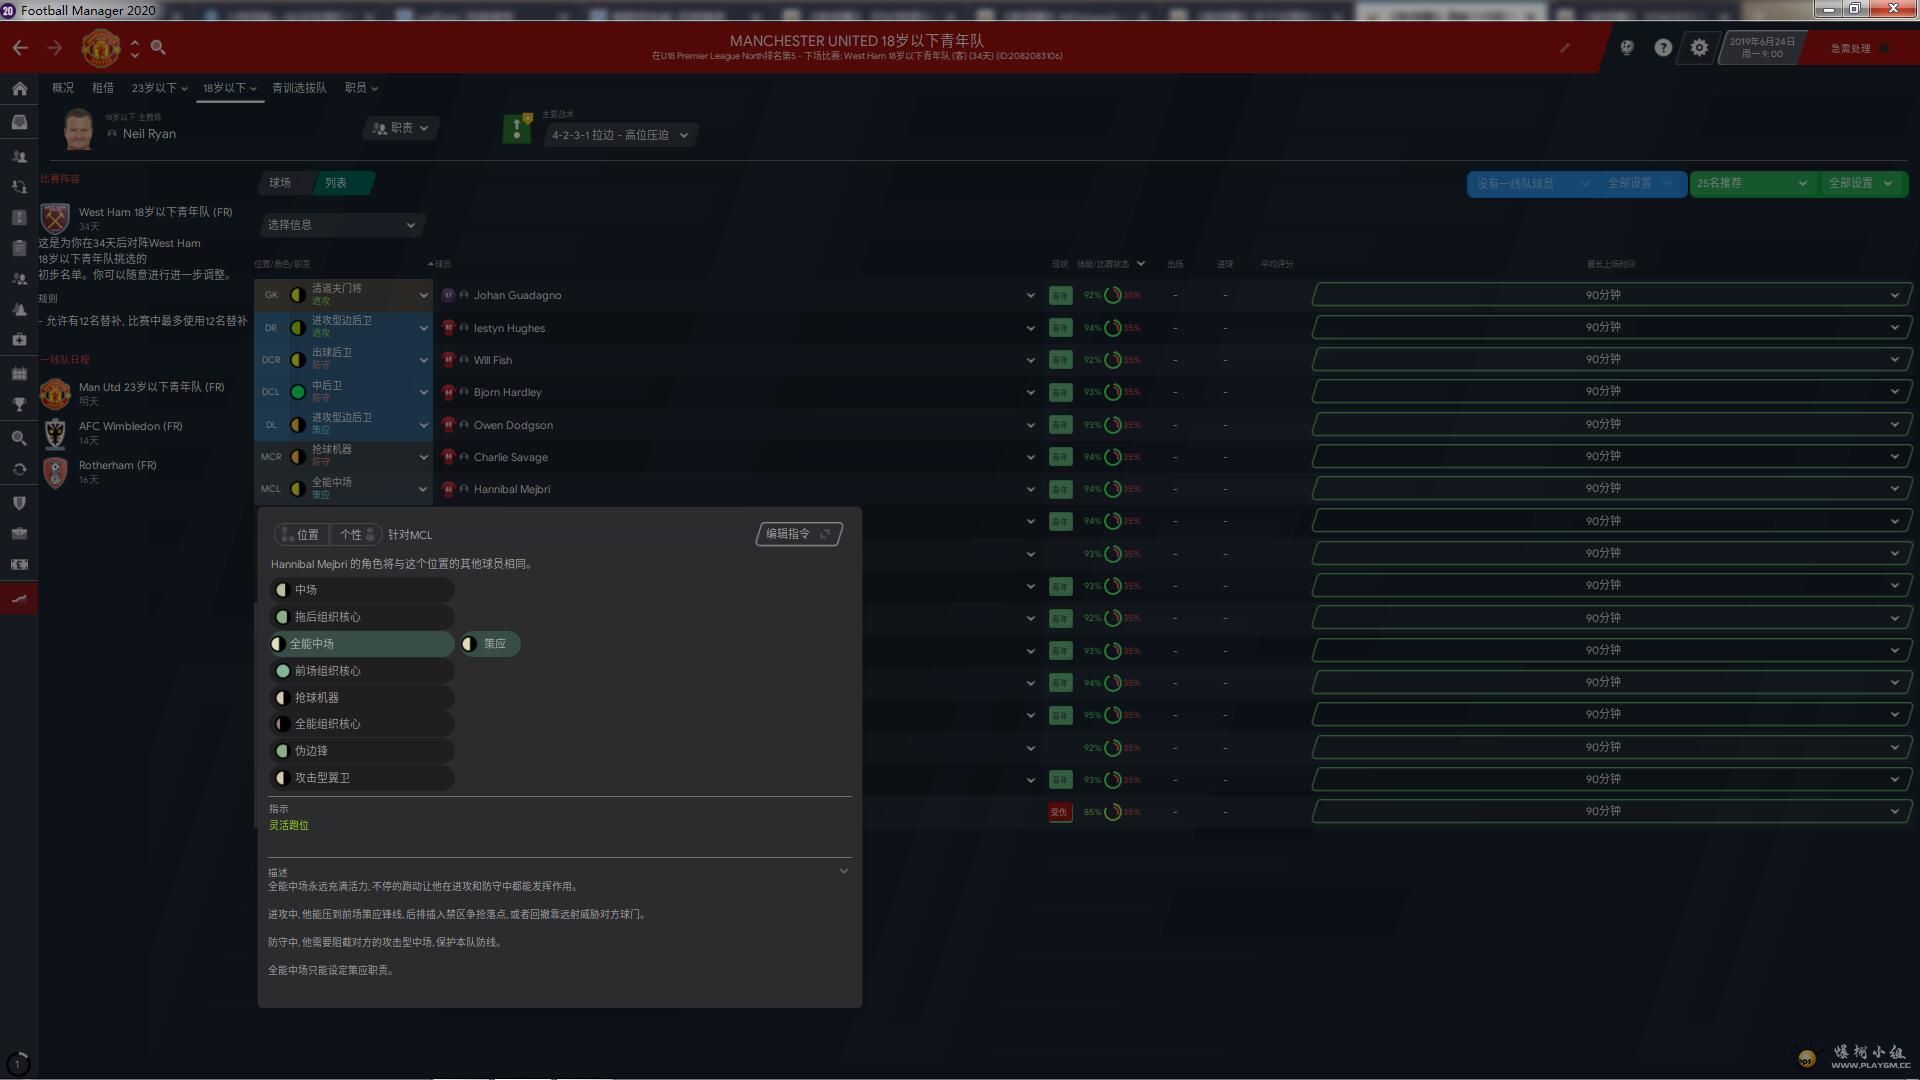
Task: Open the 职责 dropdown
Action: pos(401,128)
